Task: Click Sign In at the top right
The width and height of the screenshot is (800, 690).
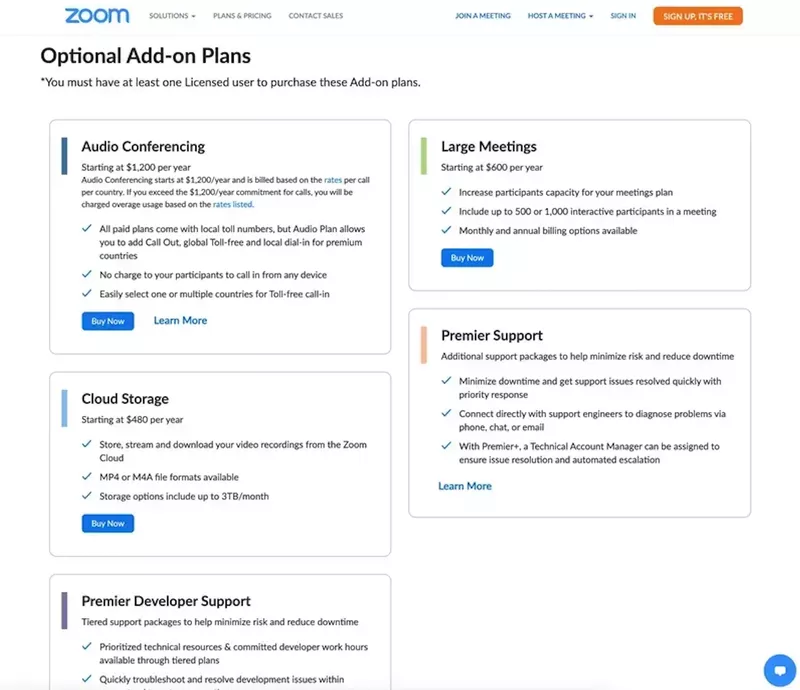Action: (x=623, y=15)
